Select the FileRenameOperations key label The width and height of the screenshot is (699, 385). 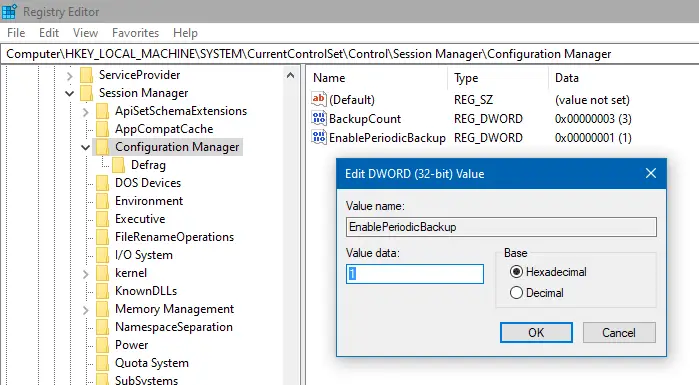tap(174, 237)
